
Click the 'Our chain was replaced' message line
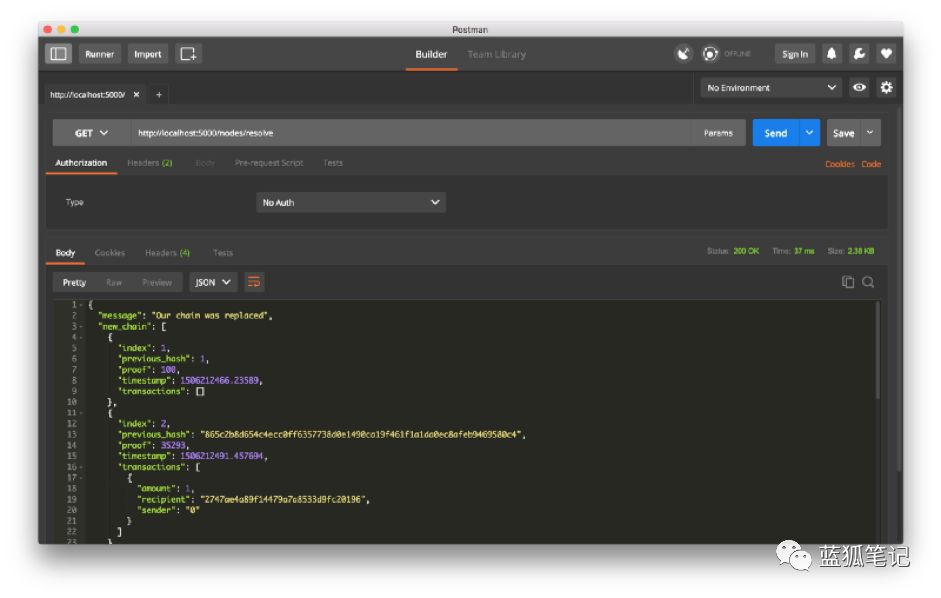point(185,315)
